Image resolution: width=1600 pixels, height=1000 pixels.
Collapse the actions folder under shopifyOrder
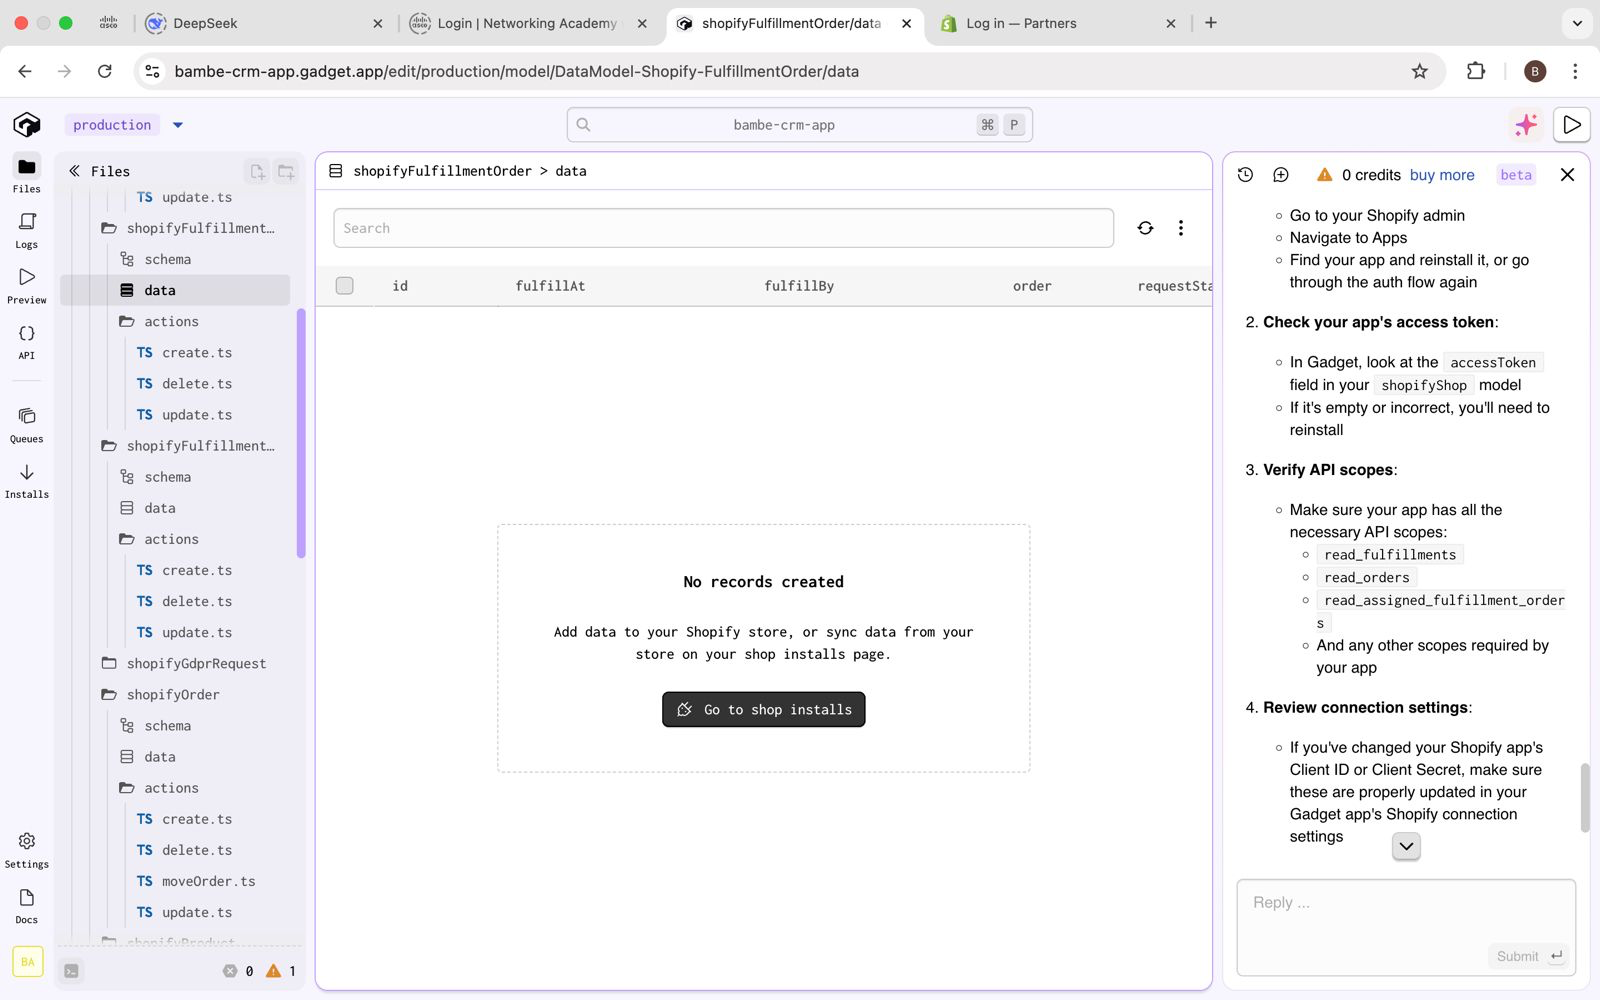[x=160, y=788]
